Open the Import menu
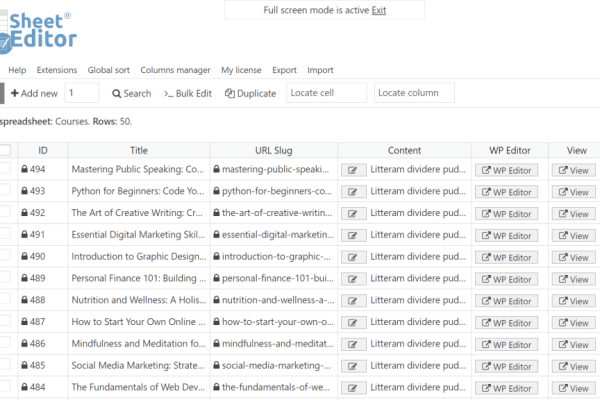The height and width of the screenshot is (400, 600). (320, 70)
